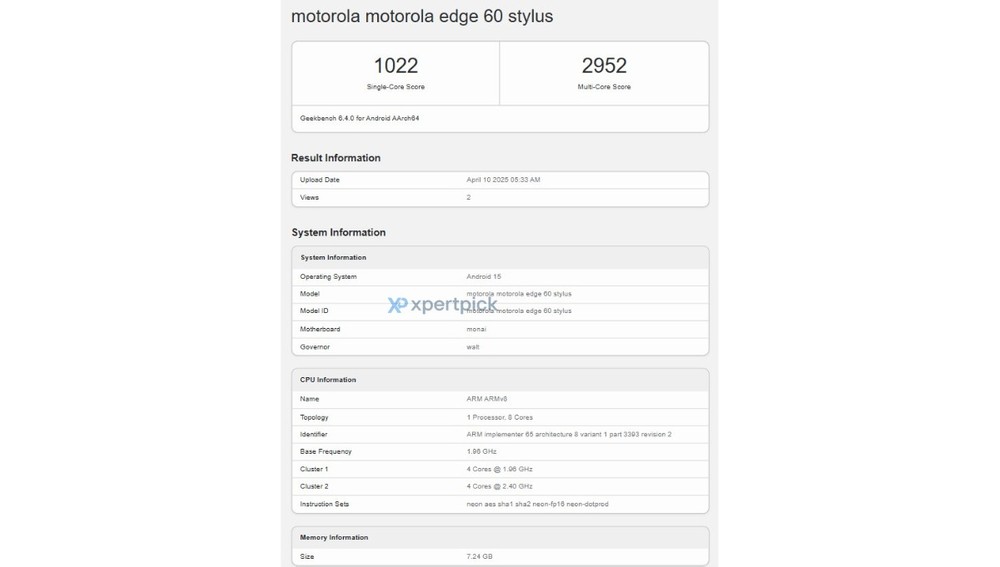Click the page title 'motorola motorola edge 60 stylus'
Viewport: 1000px width, 567px height.
[422, 16]
